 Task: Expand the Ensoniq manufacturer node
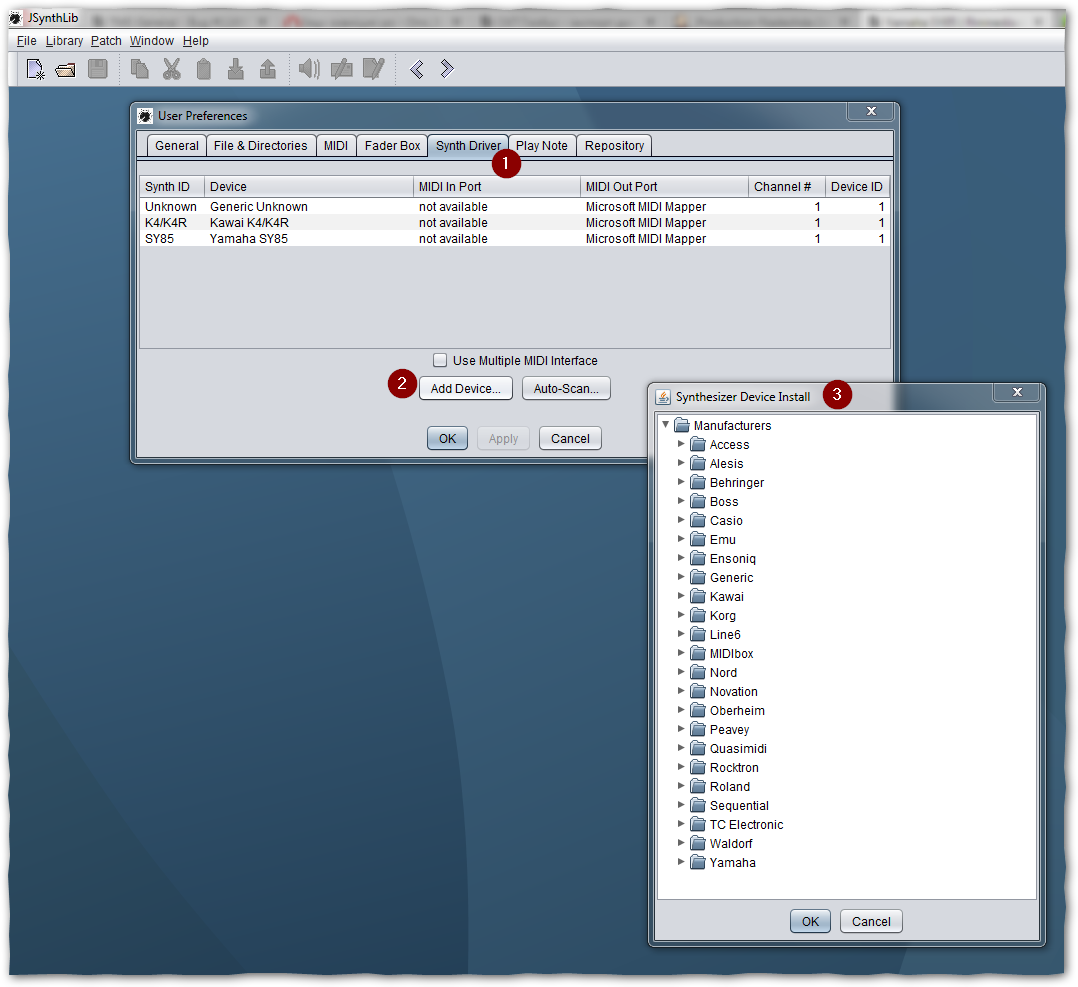[x=681, y=558]
